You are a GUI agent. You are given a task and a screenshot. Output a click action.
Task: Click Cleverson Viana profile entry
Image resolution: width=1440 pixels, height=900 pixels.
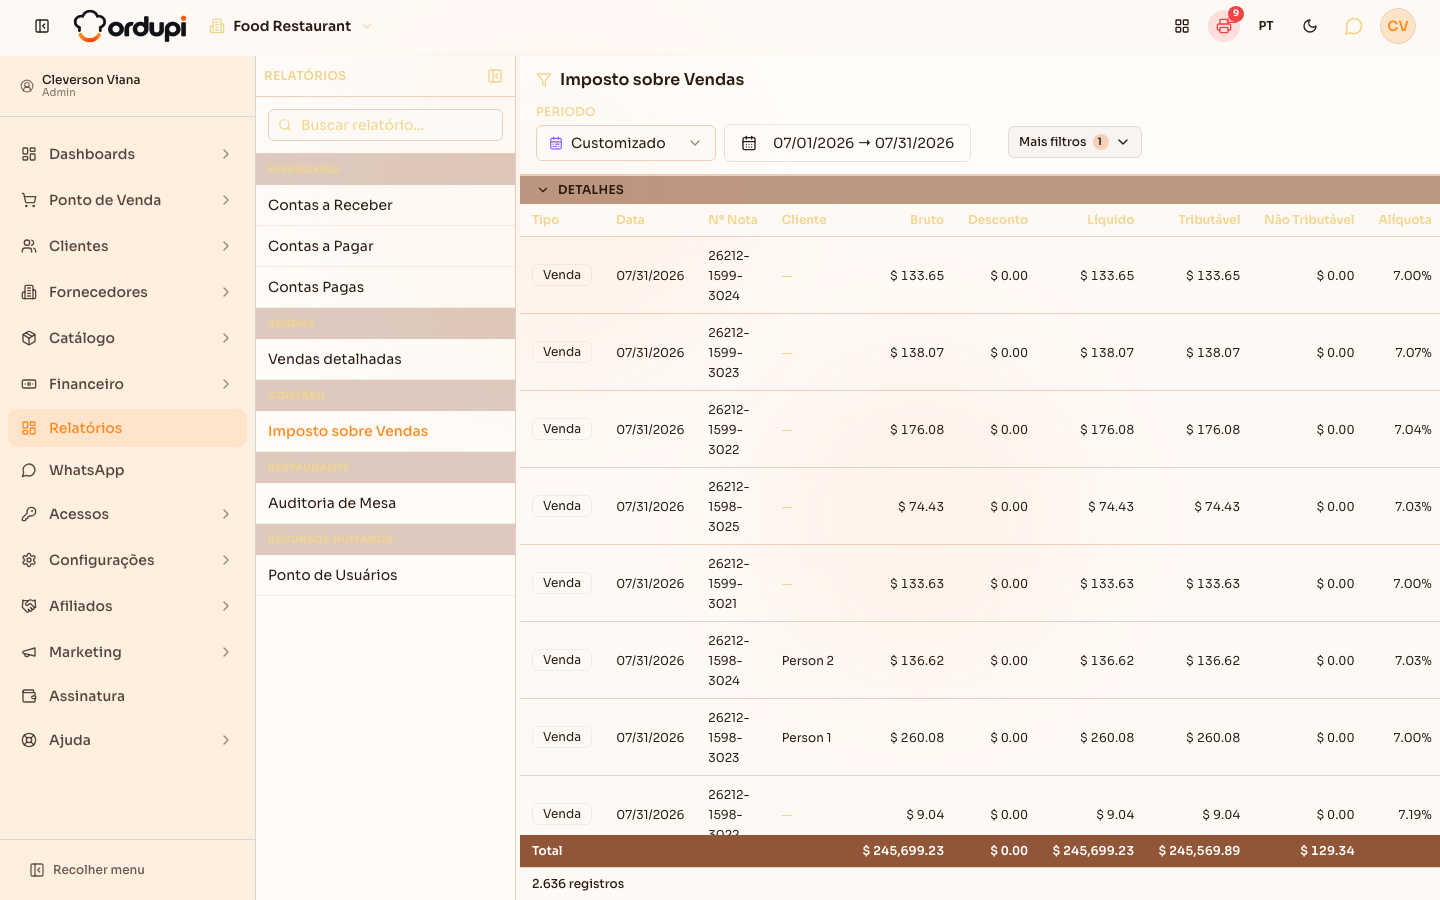pyautogui.click(x=127, y=86)
